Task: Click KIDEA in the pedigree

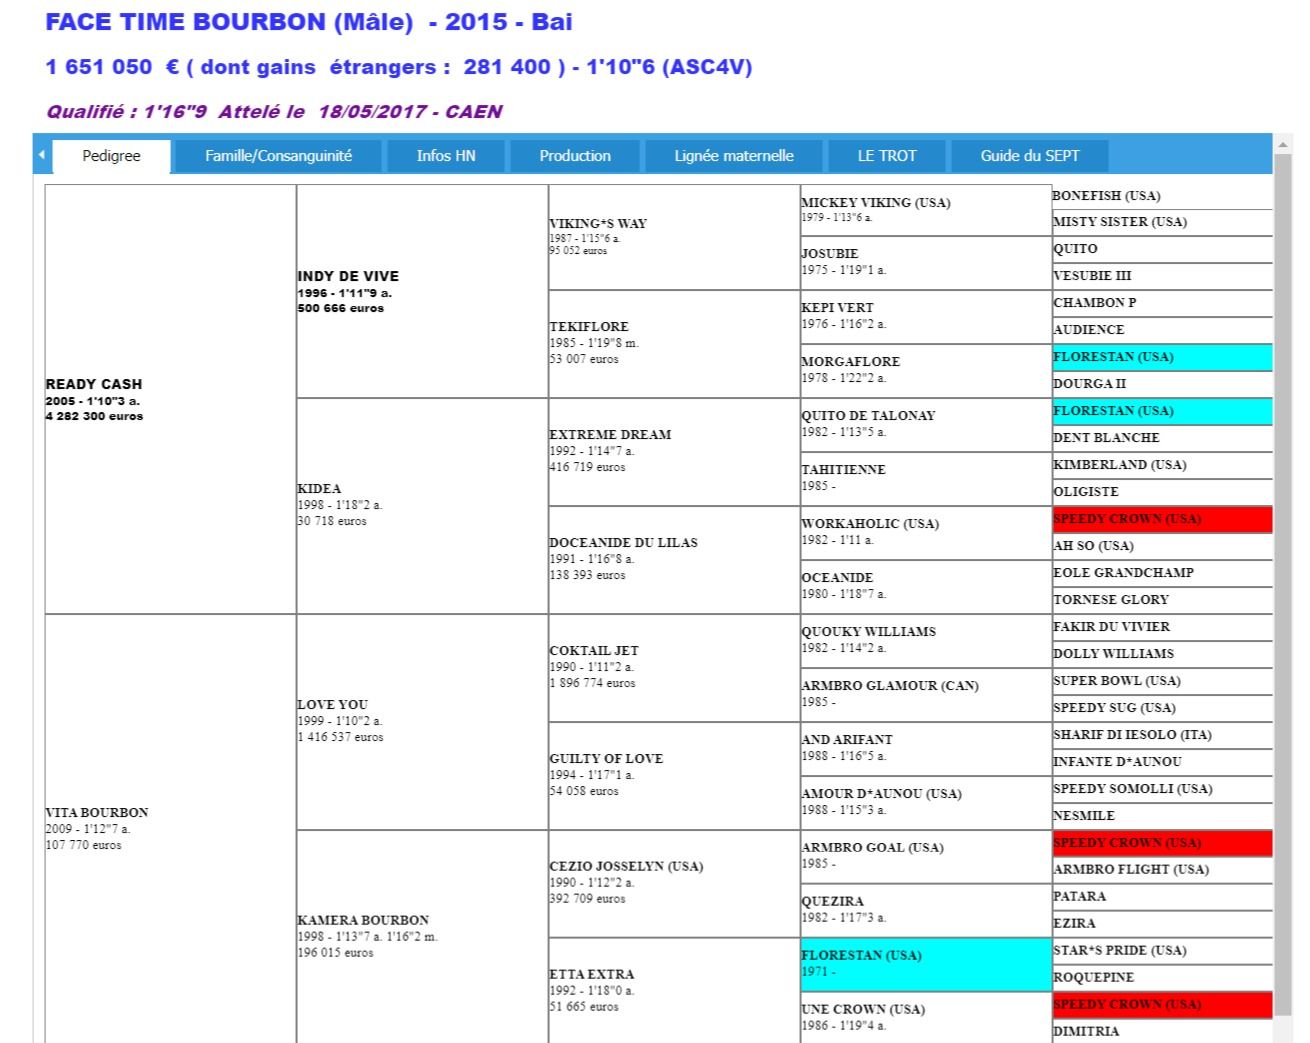Action: coord(319,488)
